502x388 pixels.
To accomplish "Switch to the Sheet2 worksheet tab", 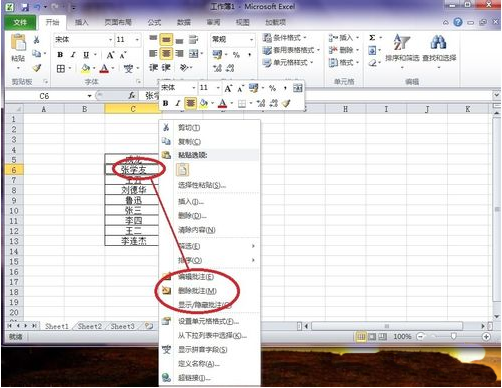I will [89, 326].
